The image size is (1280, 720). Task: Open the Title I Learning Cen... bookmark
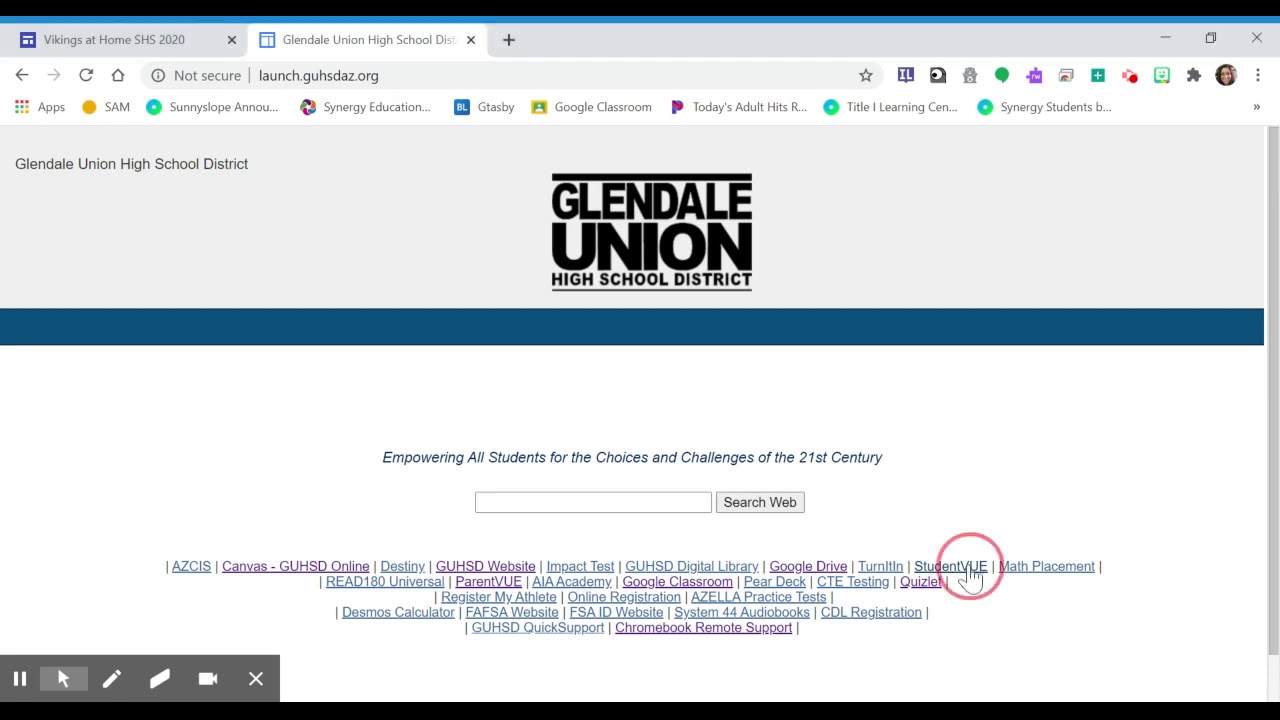pyautogui.click(x=890, y=107)
